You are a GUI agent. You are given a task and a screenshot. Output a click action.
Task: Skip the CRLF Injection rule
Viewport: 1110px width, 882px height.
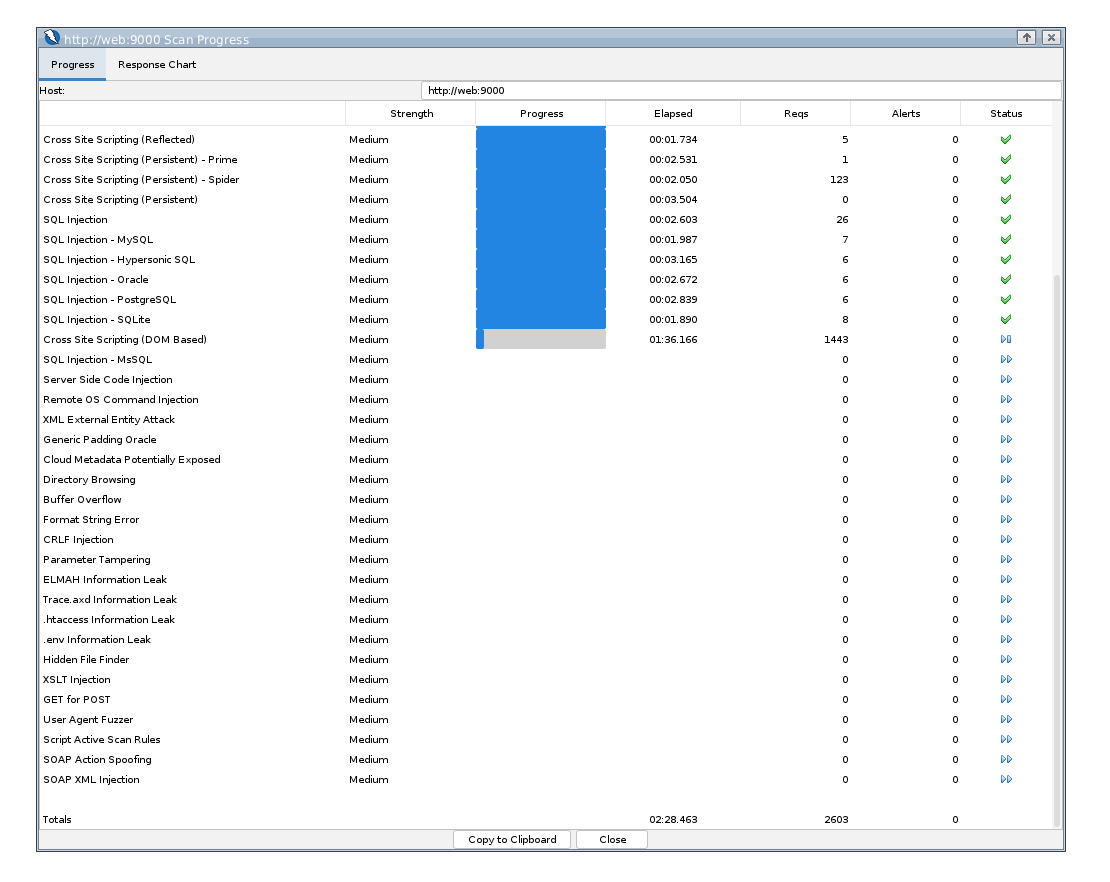(1007, 539)
